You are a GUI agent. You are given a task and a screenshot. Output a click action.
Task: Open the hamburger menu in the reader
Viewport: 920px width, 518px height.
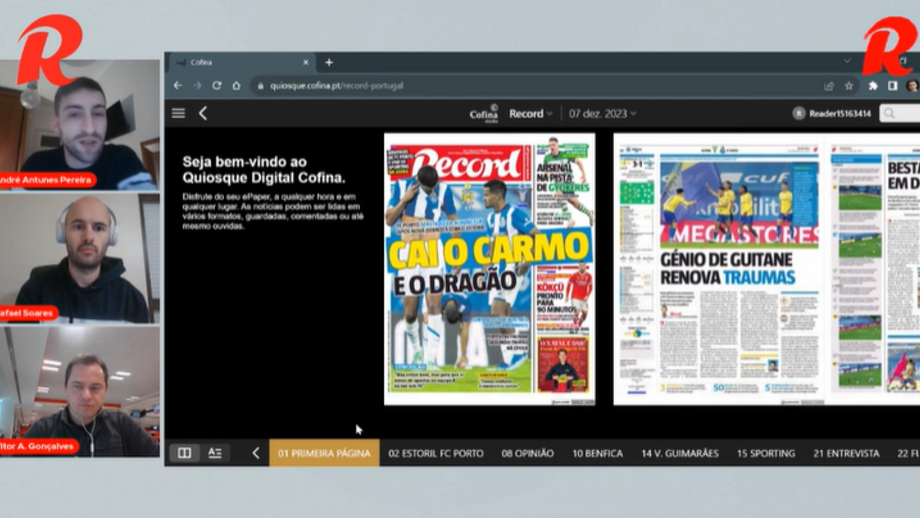tap(178, 113)
